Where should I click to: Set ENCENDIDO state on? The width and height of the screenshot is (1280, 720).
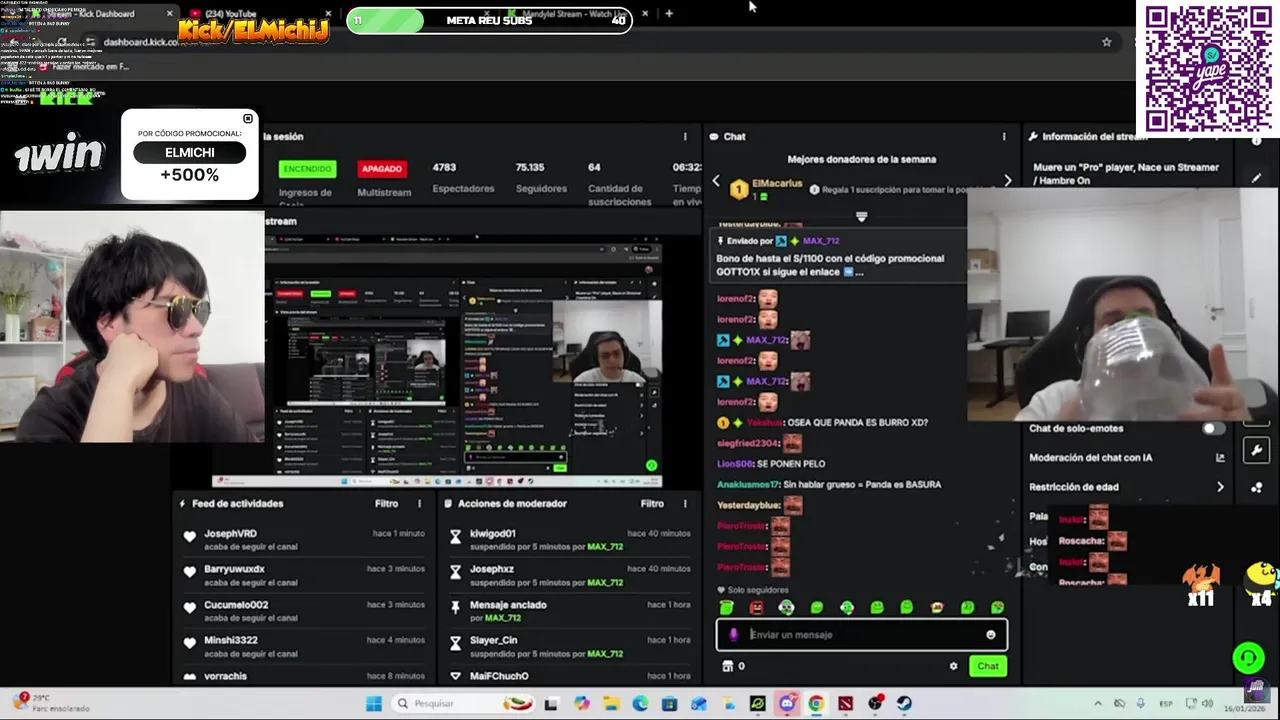(308, 169)
